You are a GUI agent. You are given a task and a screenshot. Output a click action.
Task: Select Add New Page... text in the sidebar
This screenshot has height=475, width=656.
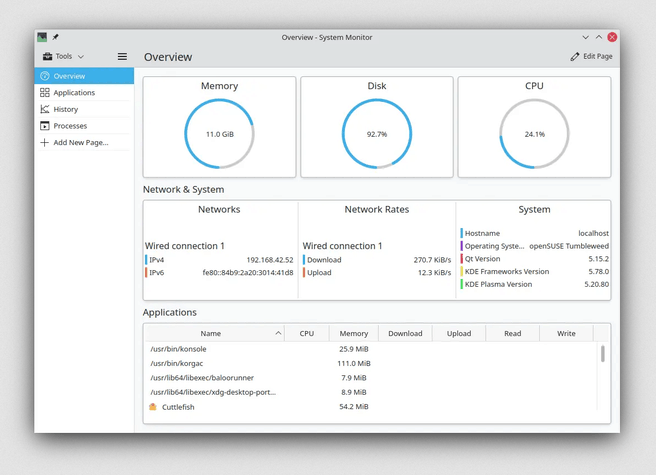pyautogui.click(x=81, y=142)
